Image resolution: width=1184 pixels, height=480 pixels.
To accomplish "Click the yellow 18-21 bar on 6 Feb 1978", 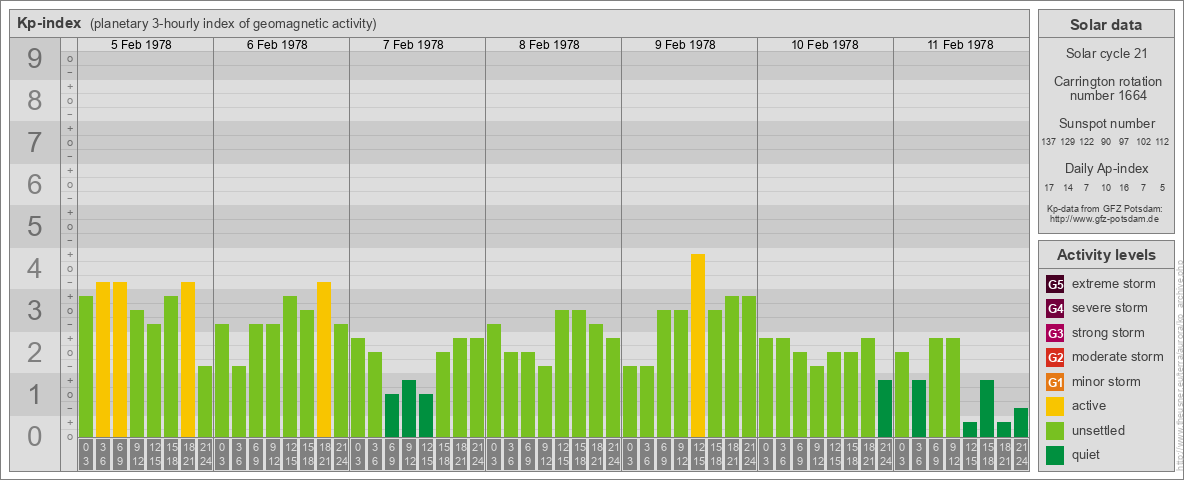I will [324, 360].
